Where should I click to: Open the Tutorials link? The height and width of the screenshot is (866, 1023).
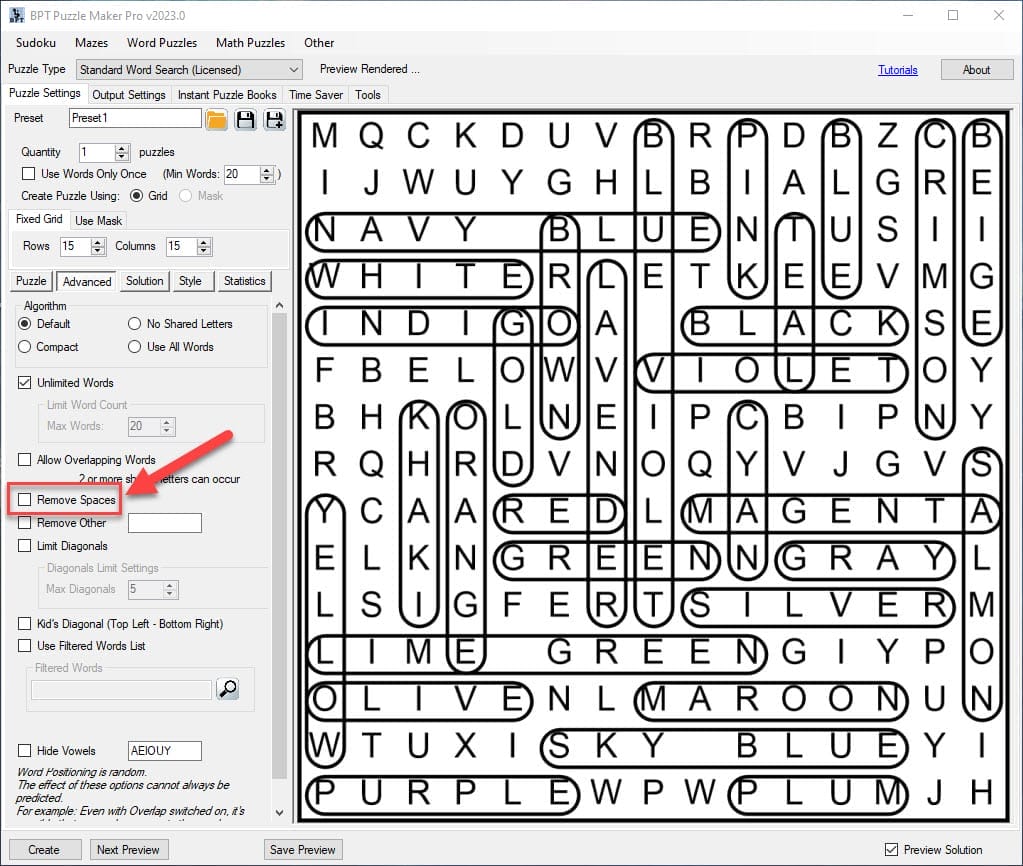(897, 70)
